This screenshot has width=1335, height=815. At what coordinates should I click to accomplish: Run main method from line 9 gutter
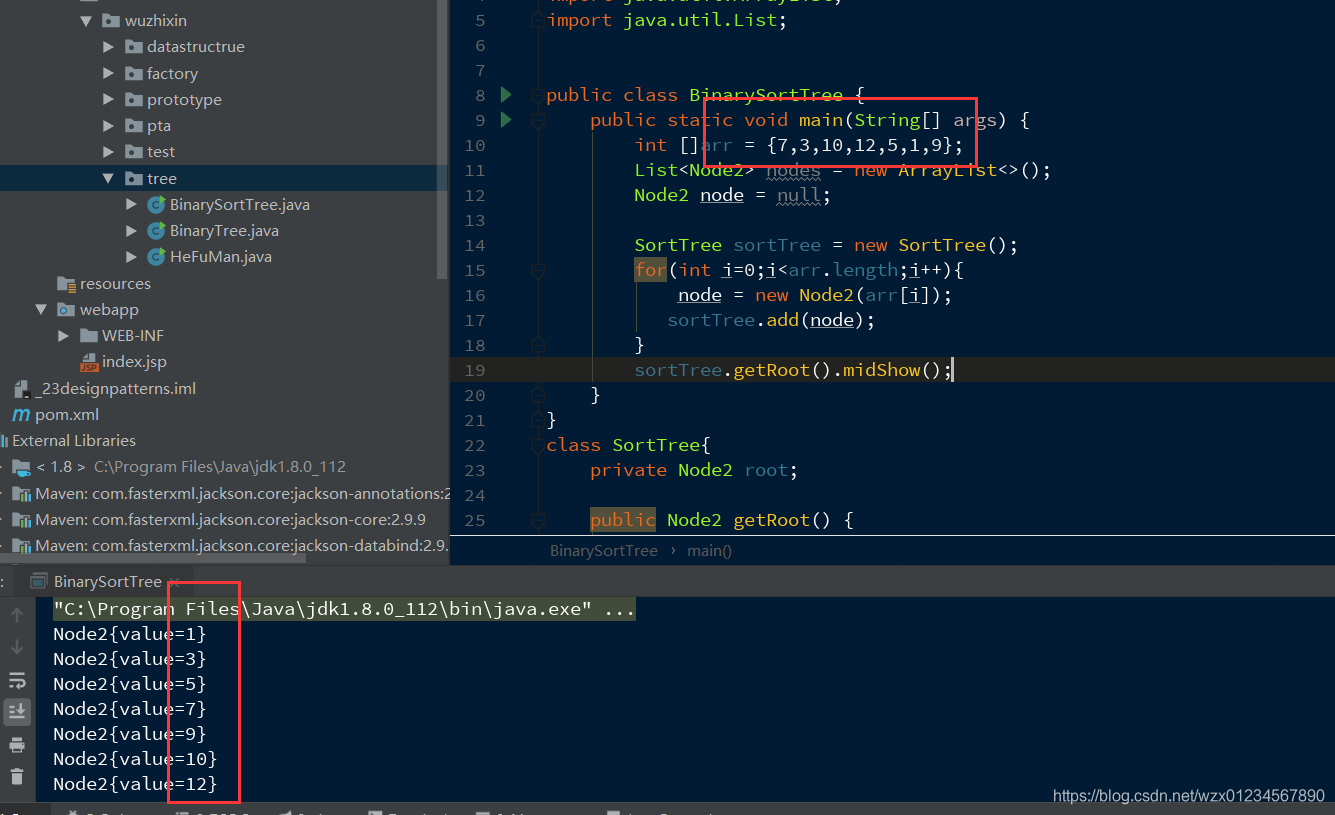click(506, 120)
